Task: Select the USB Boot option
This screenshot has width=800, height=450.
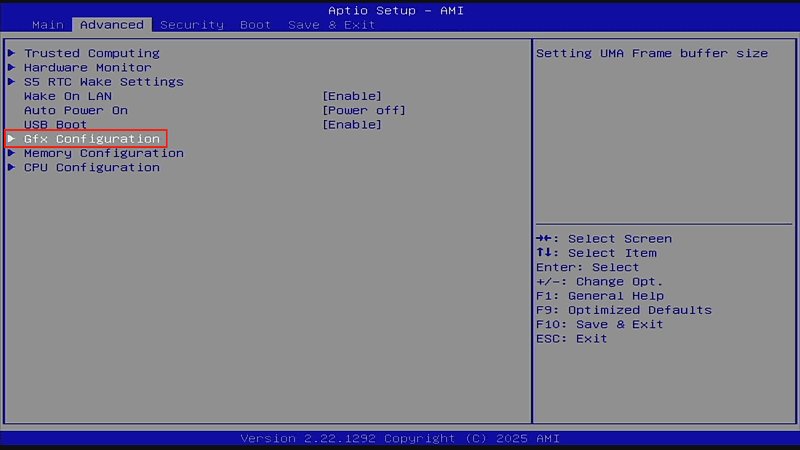Action: click(56, 124)
